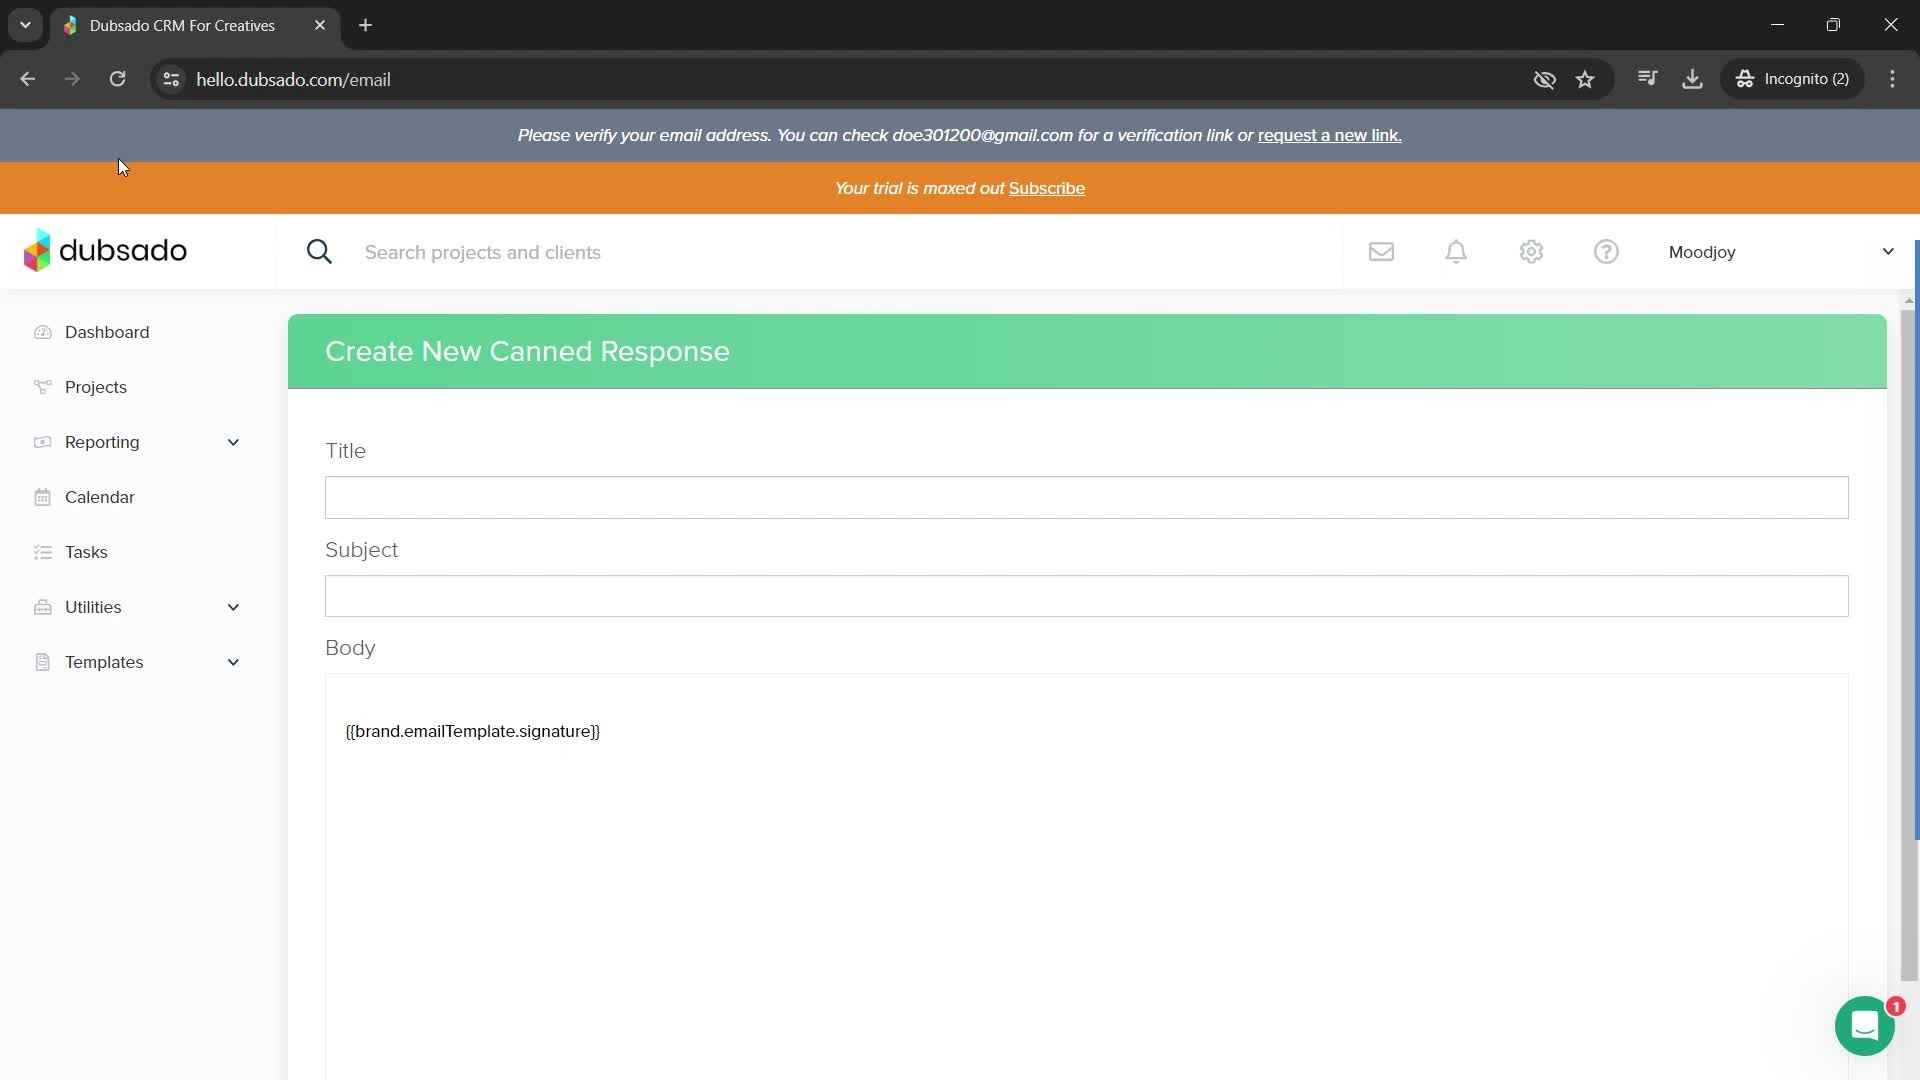Click the Projects sidebar icon

pos(42,387)
